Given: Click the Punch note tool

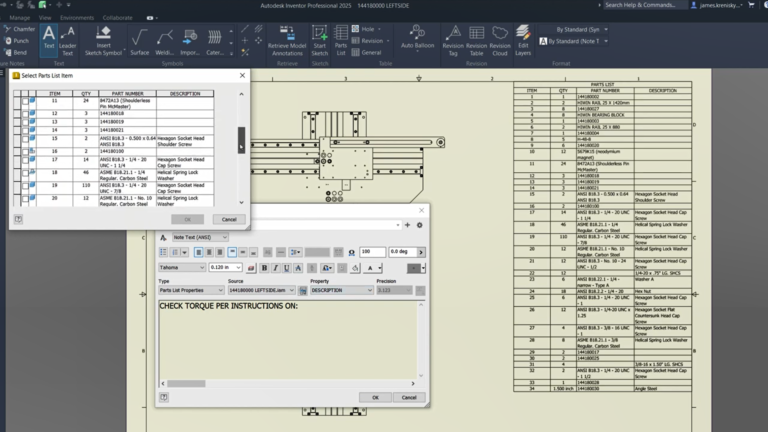Looking at the screenshot, I should (x=17, y=41).
